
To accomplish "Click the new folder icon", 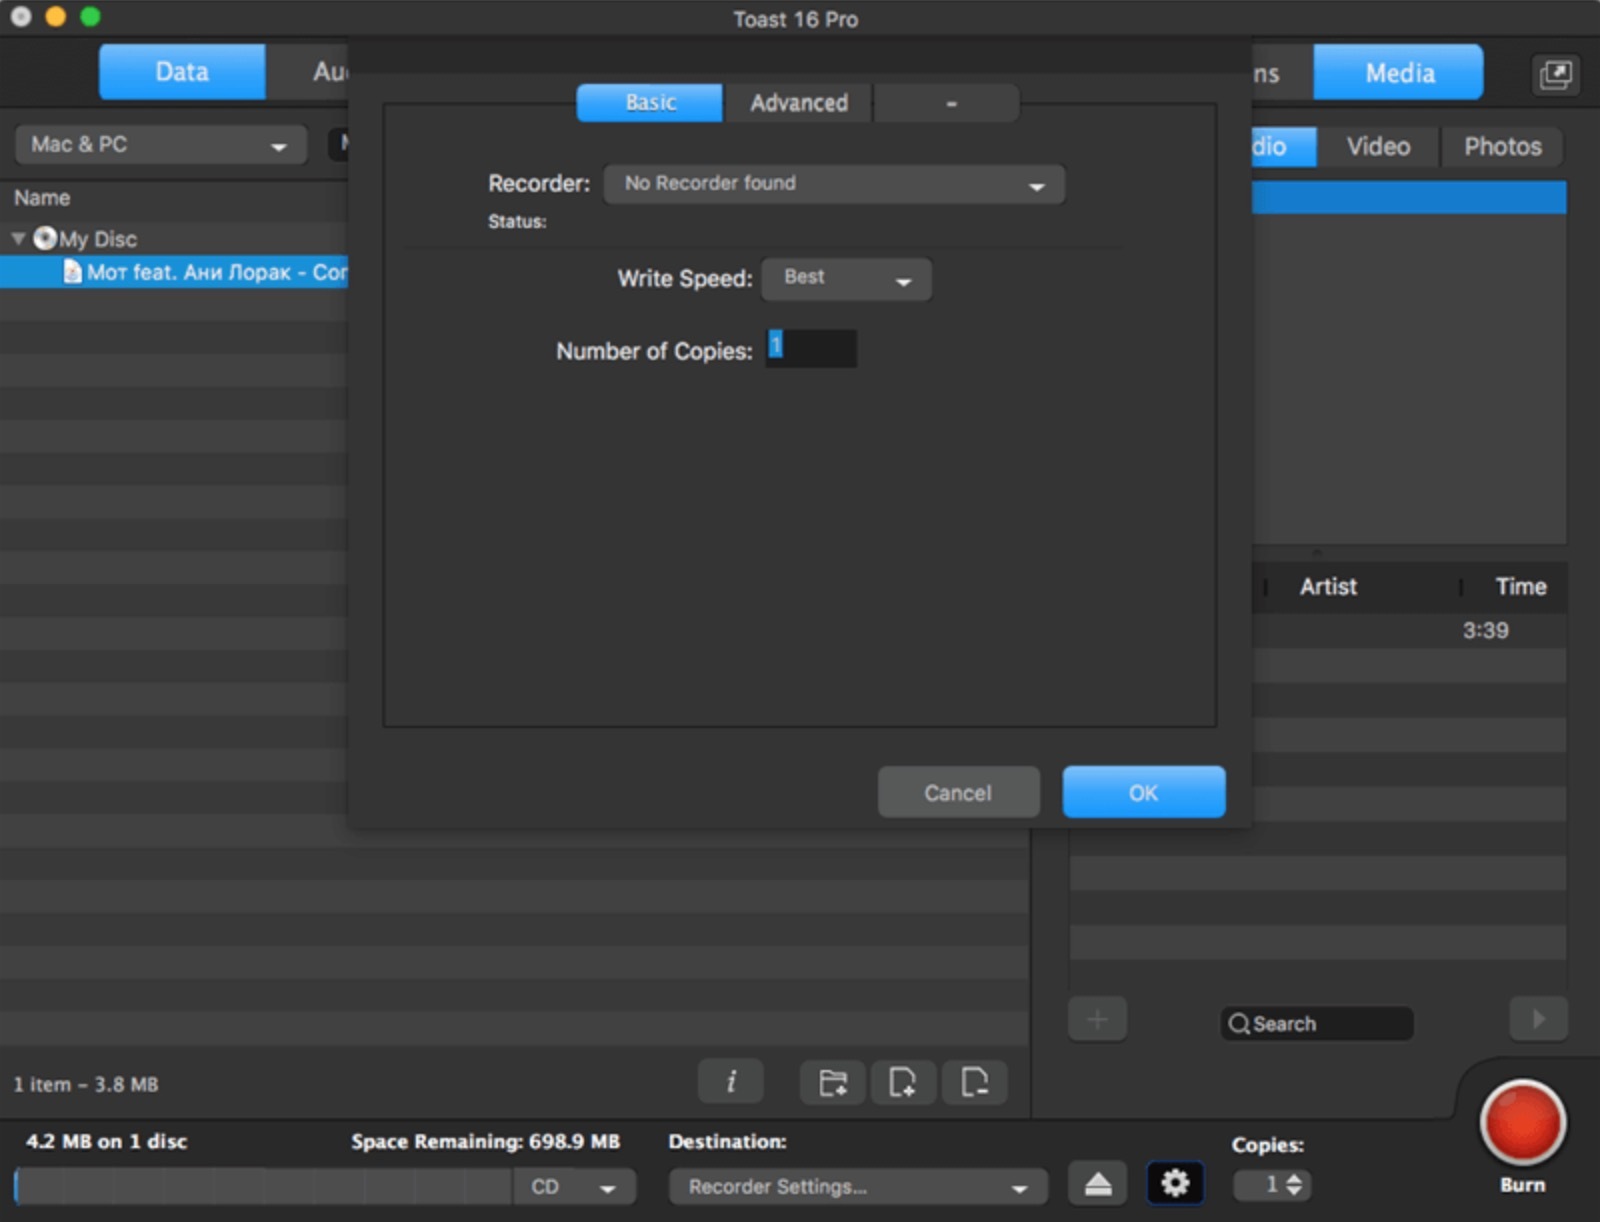I will [832, 1082].
